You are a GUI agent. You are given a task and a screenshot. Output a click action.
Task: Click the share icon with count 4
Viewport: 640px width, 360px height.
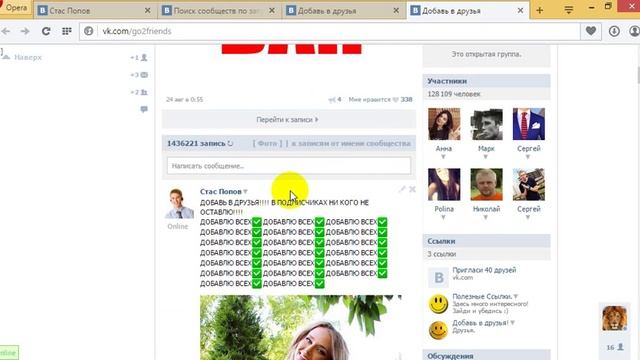[335, 99]
